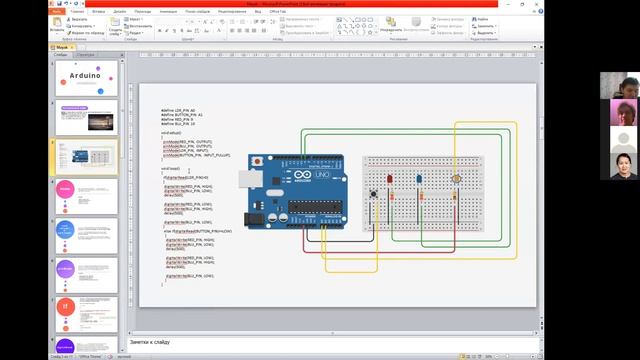This screenshot has height=360, width=640.
Task: Click Increase Font Size icon
Action: coord(205,22)
